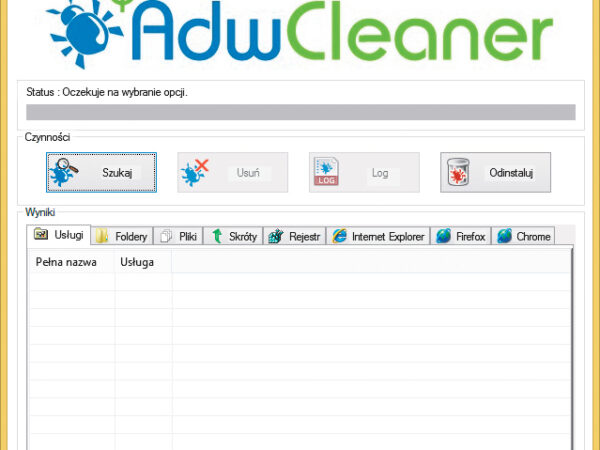
Task: Select the Chrome tab icon
Action: 505,237
